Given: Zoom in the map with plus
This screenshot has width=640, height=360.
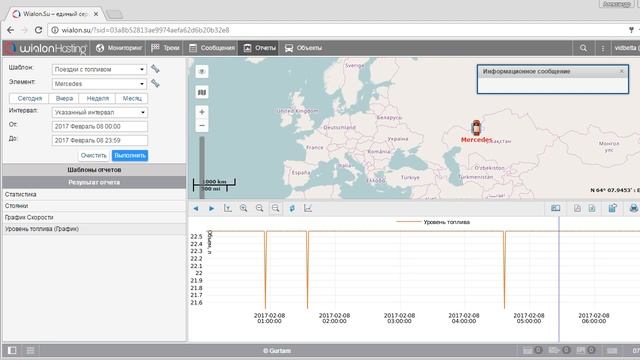Looking at the screenshot, I should [x=202, y=112].
